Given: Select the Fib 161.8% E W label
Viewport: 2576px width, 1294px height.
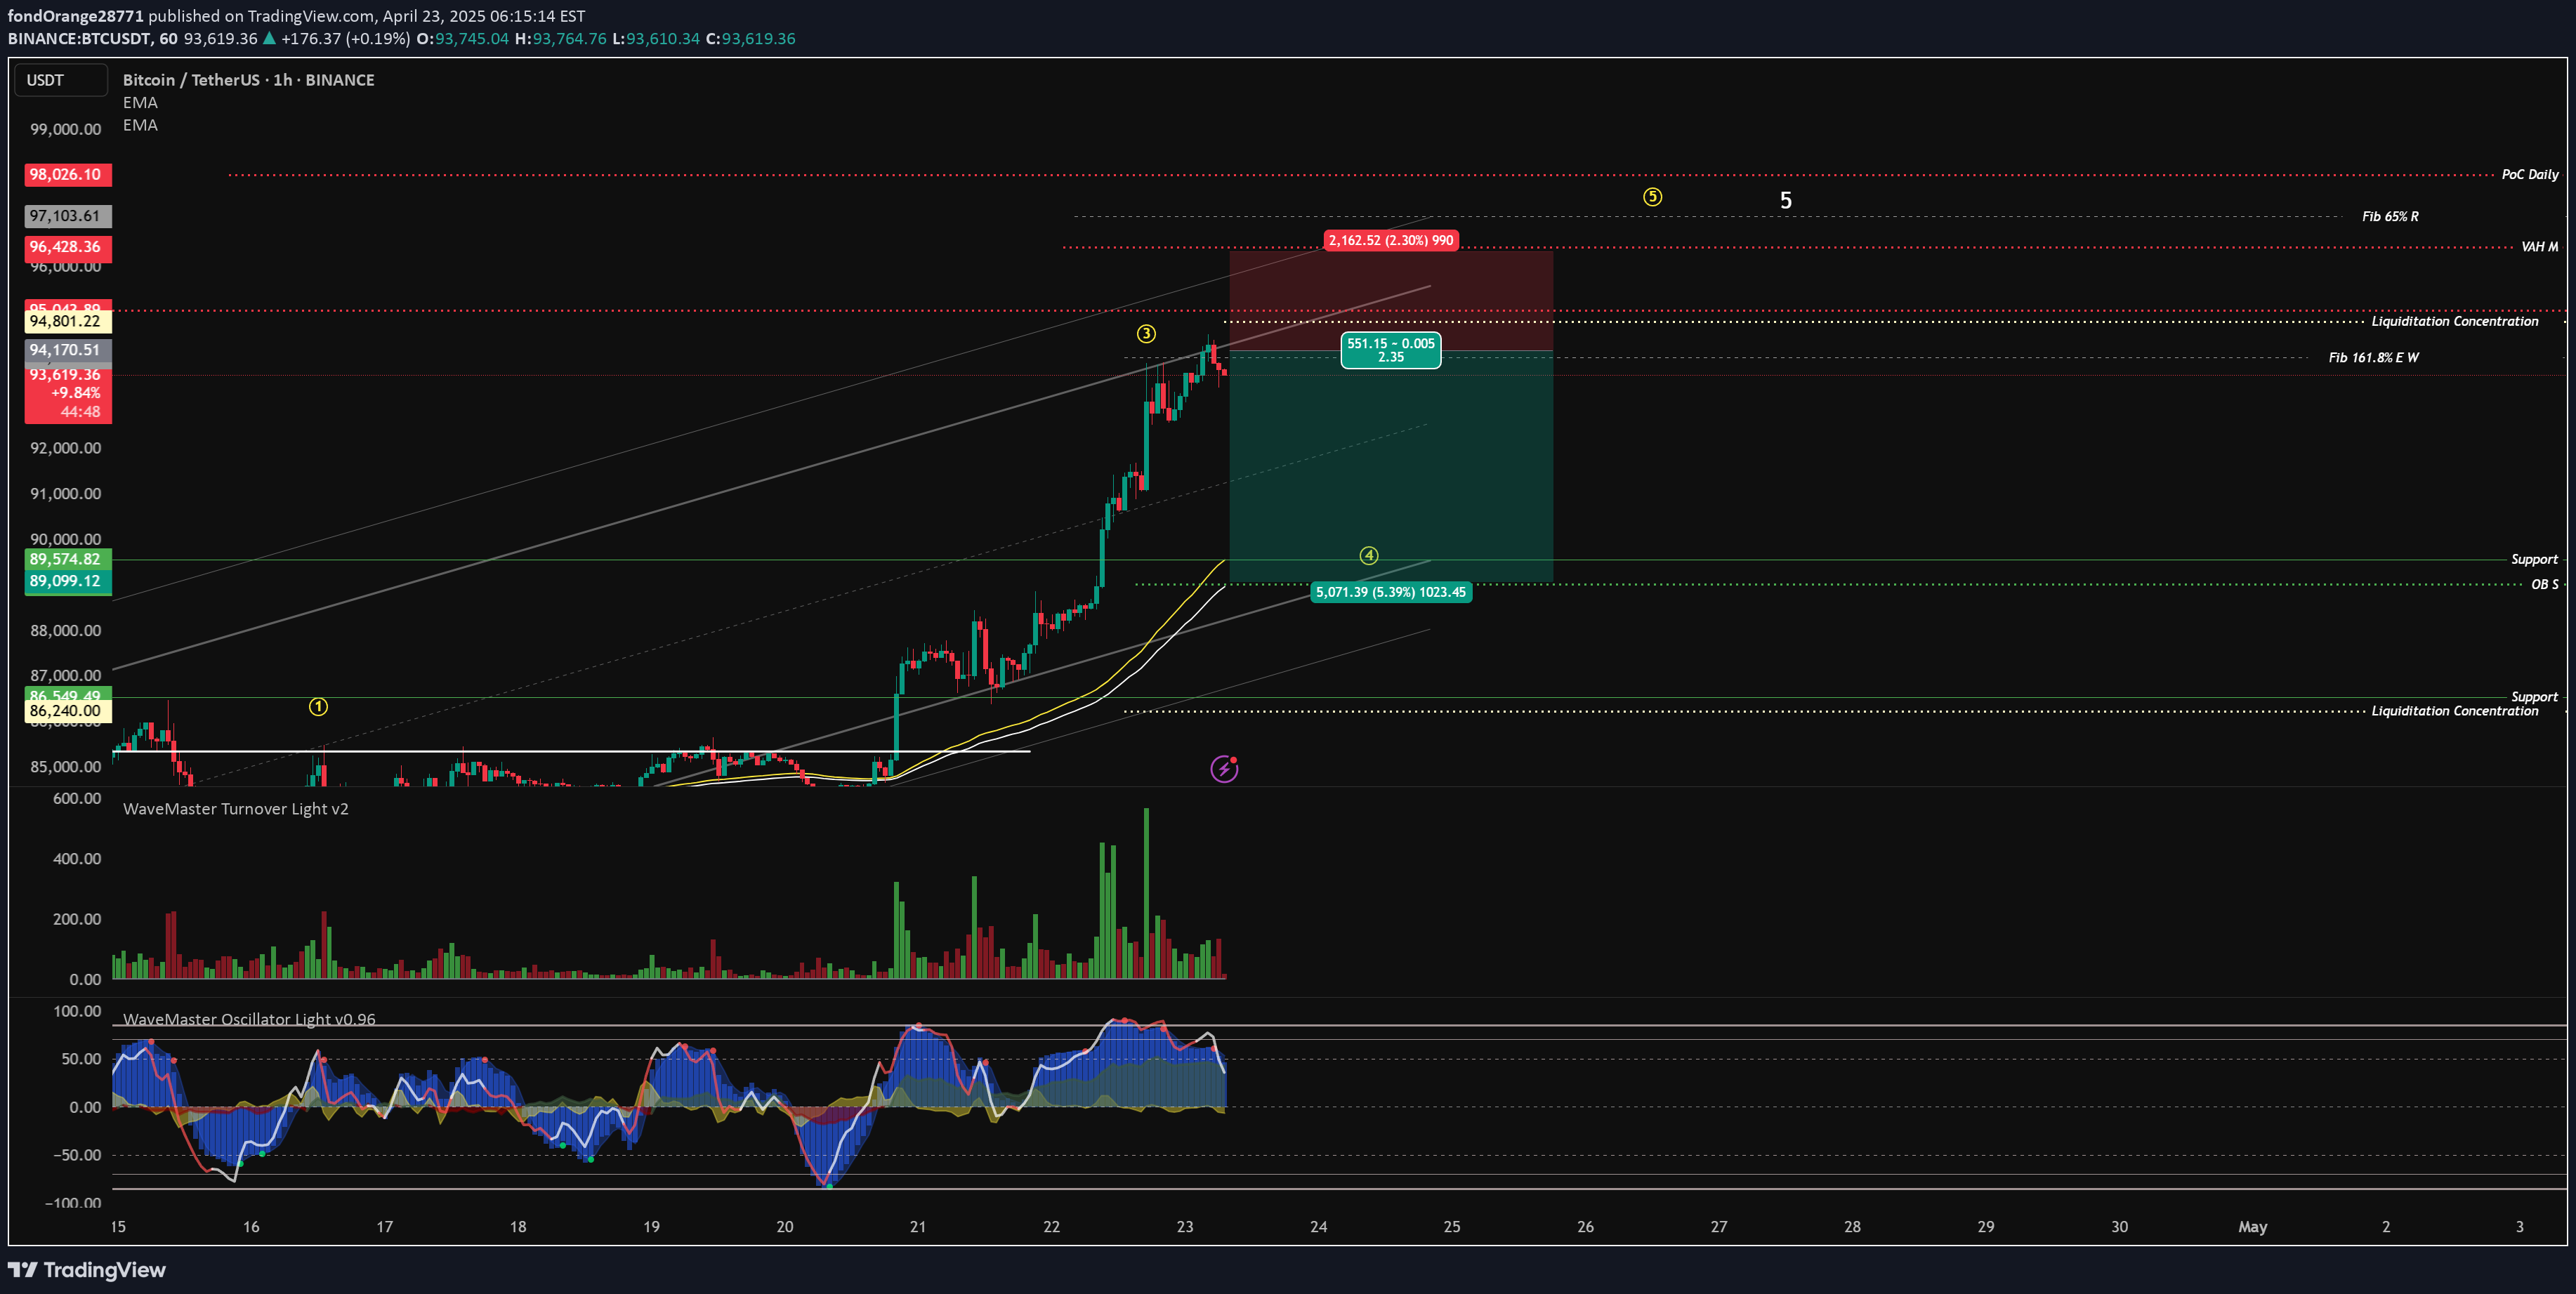Looking at the screenshot, I should (2373, 357).
